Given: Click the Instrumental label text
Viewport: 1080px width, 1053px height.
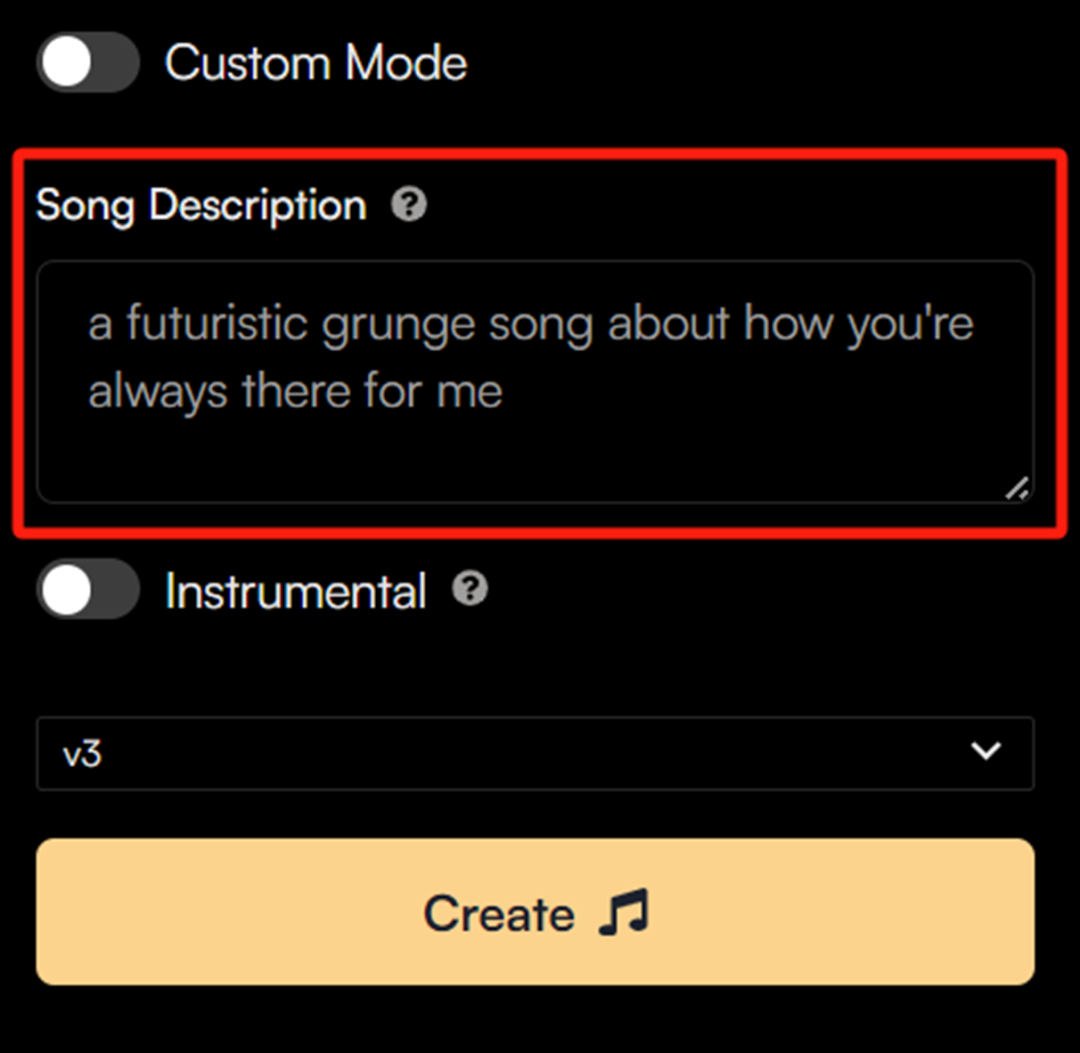Looking at the screenshot, I should 296,591.
